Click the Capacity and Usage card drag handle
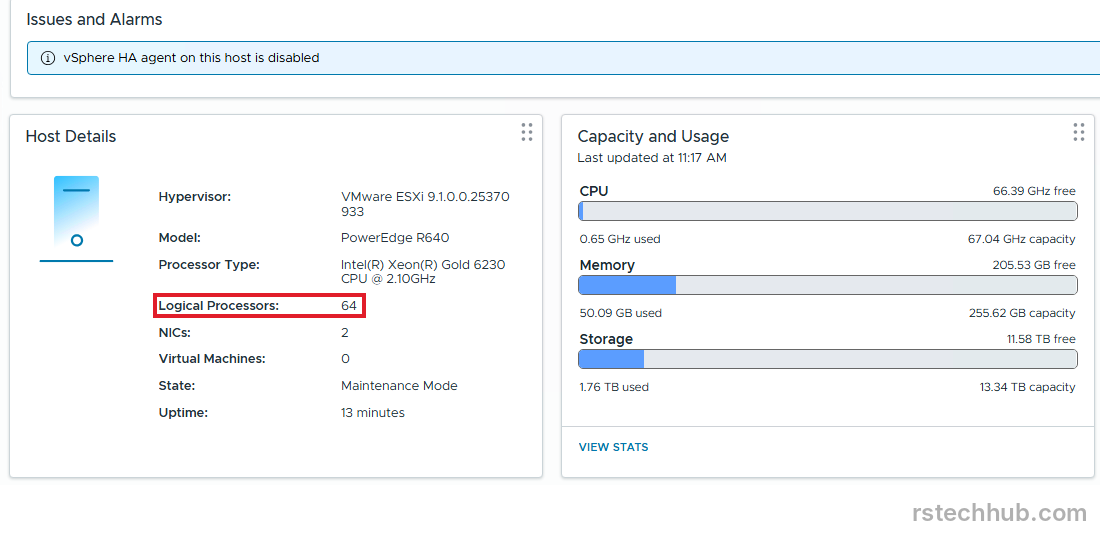The height and width of the screenshot is (535, 1100). coord(1079,132)
